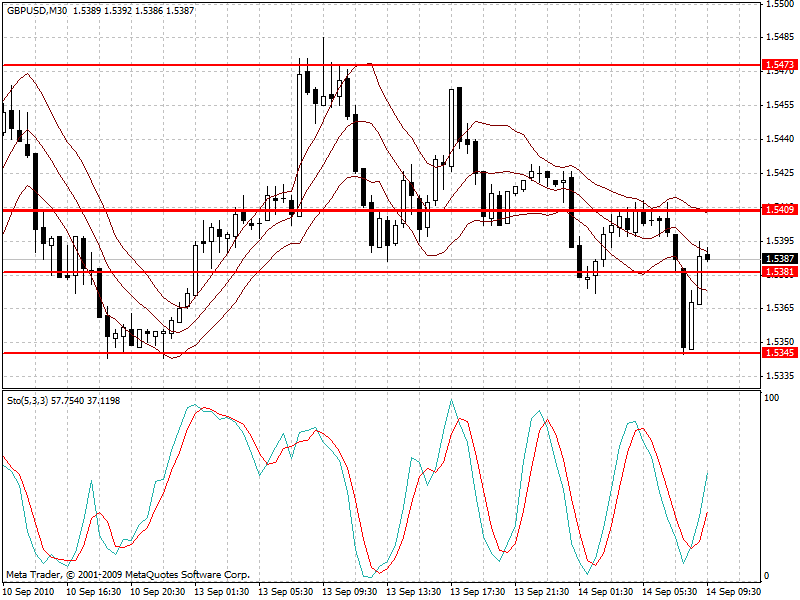Viewport: 800px width, 600px height.
Task: Click the 10 Sep 16:30 time label
Action: pos(93,592)
